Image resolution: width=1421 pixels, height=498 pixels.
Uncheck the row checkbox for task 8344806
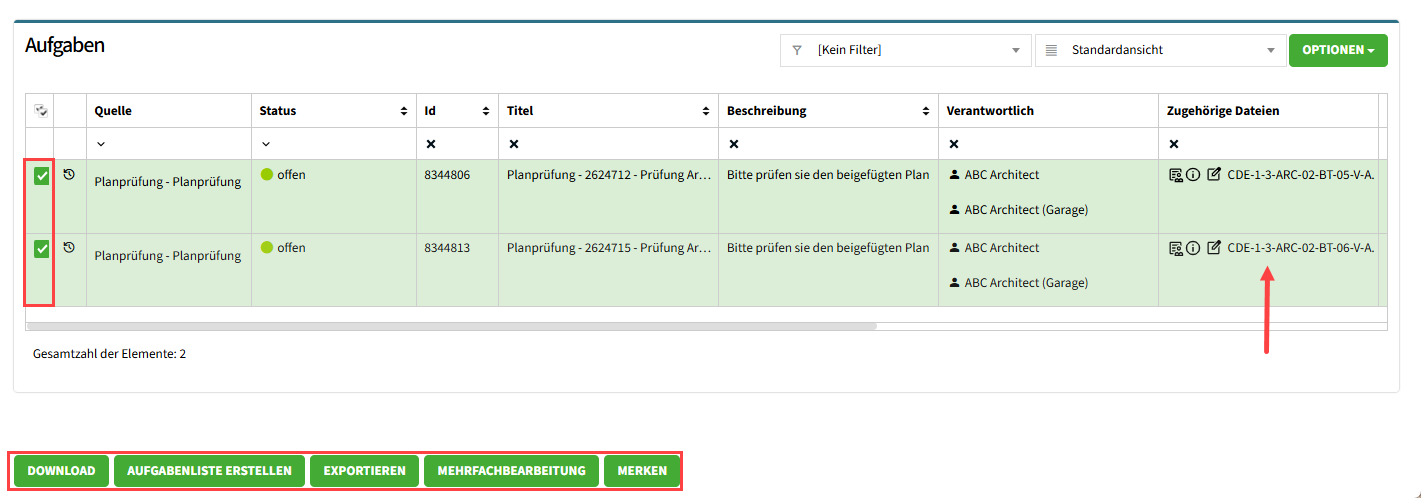[41, 177]
